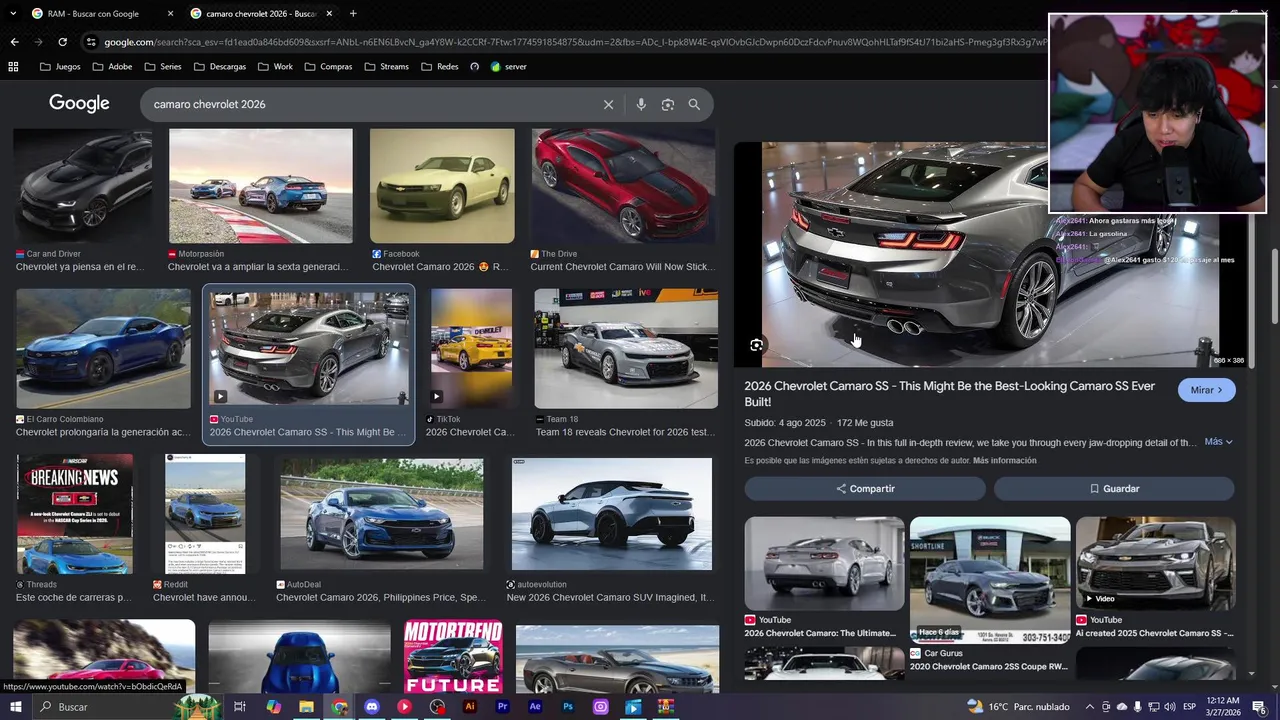Open related 'AI created 2025 Camaro SS' thumbnail
1280x720 pixels.
click(x=1156, y=564)
